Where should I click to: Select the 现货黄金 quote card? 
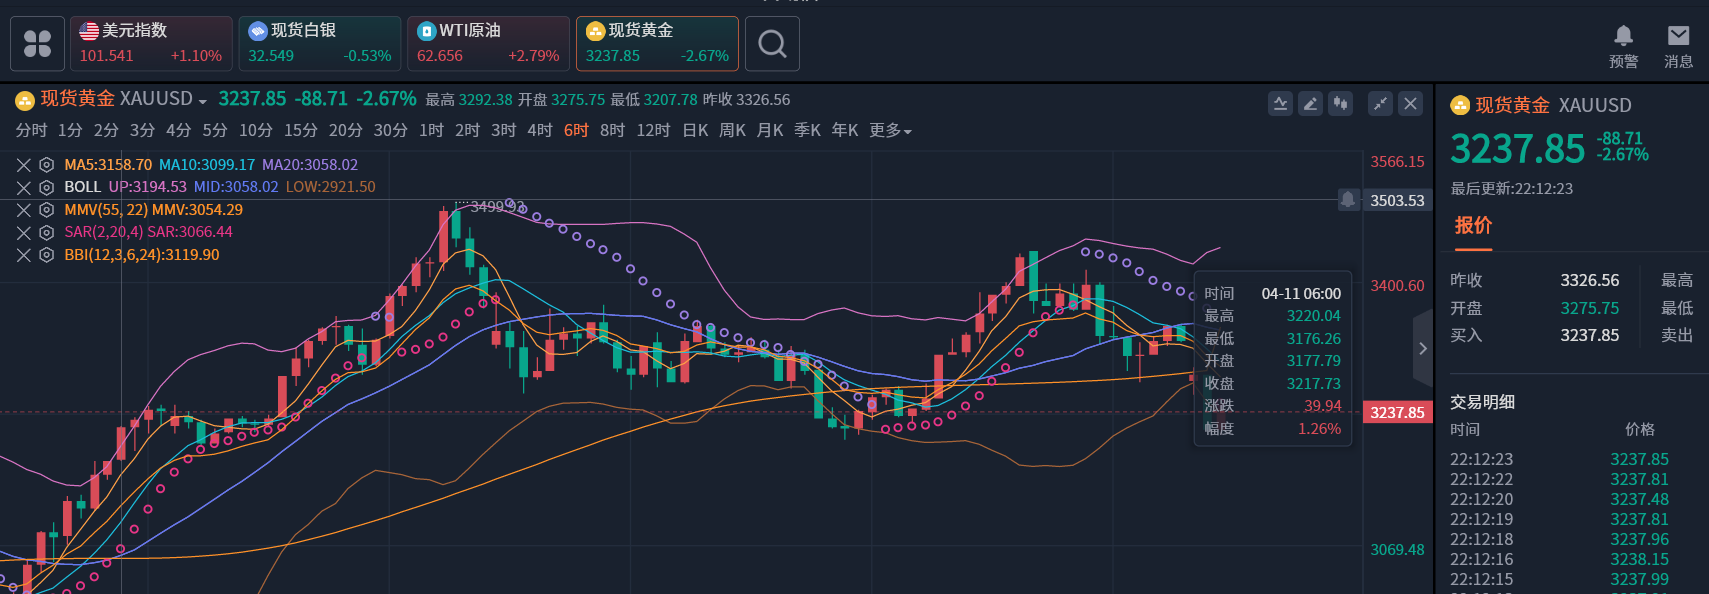pyautogui.click(x=657, y=43)
